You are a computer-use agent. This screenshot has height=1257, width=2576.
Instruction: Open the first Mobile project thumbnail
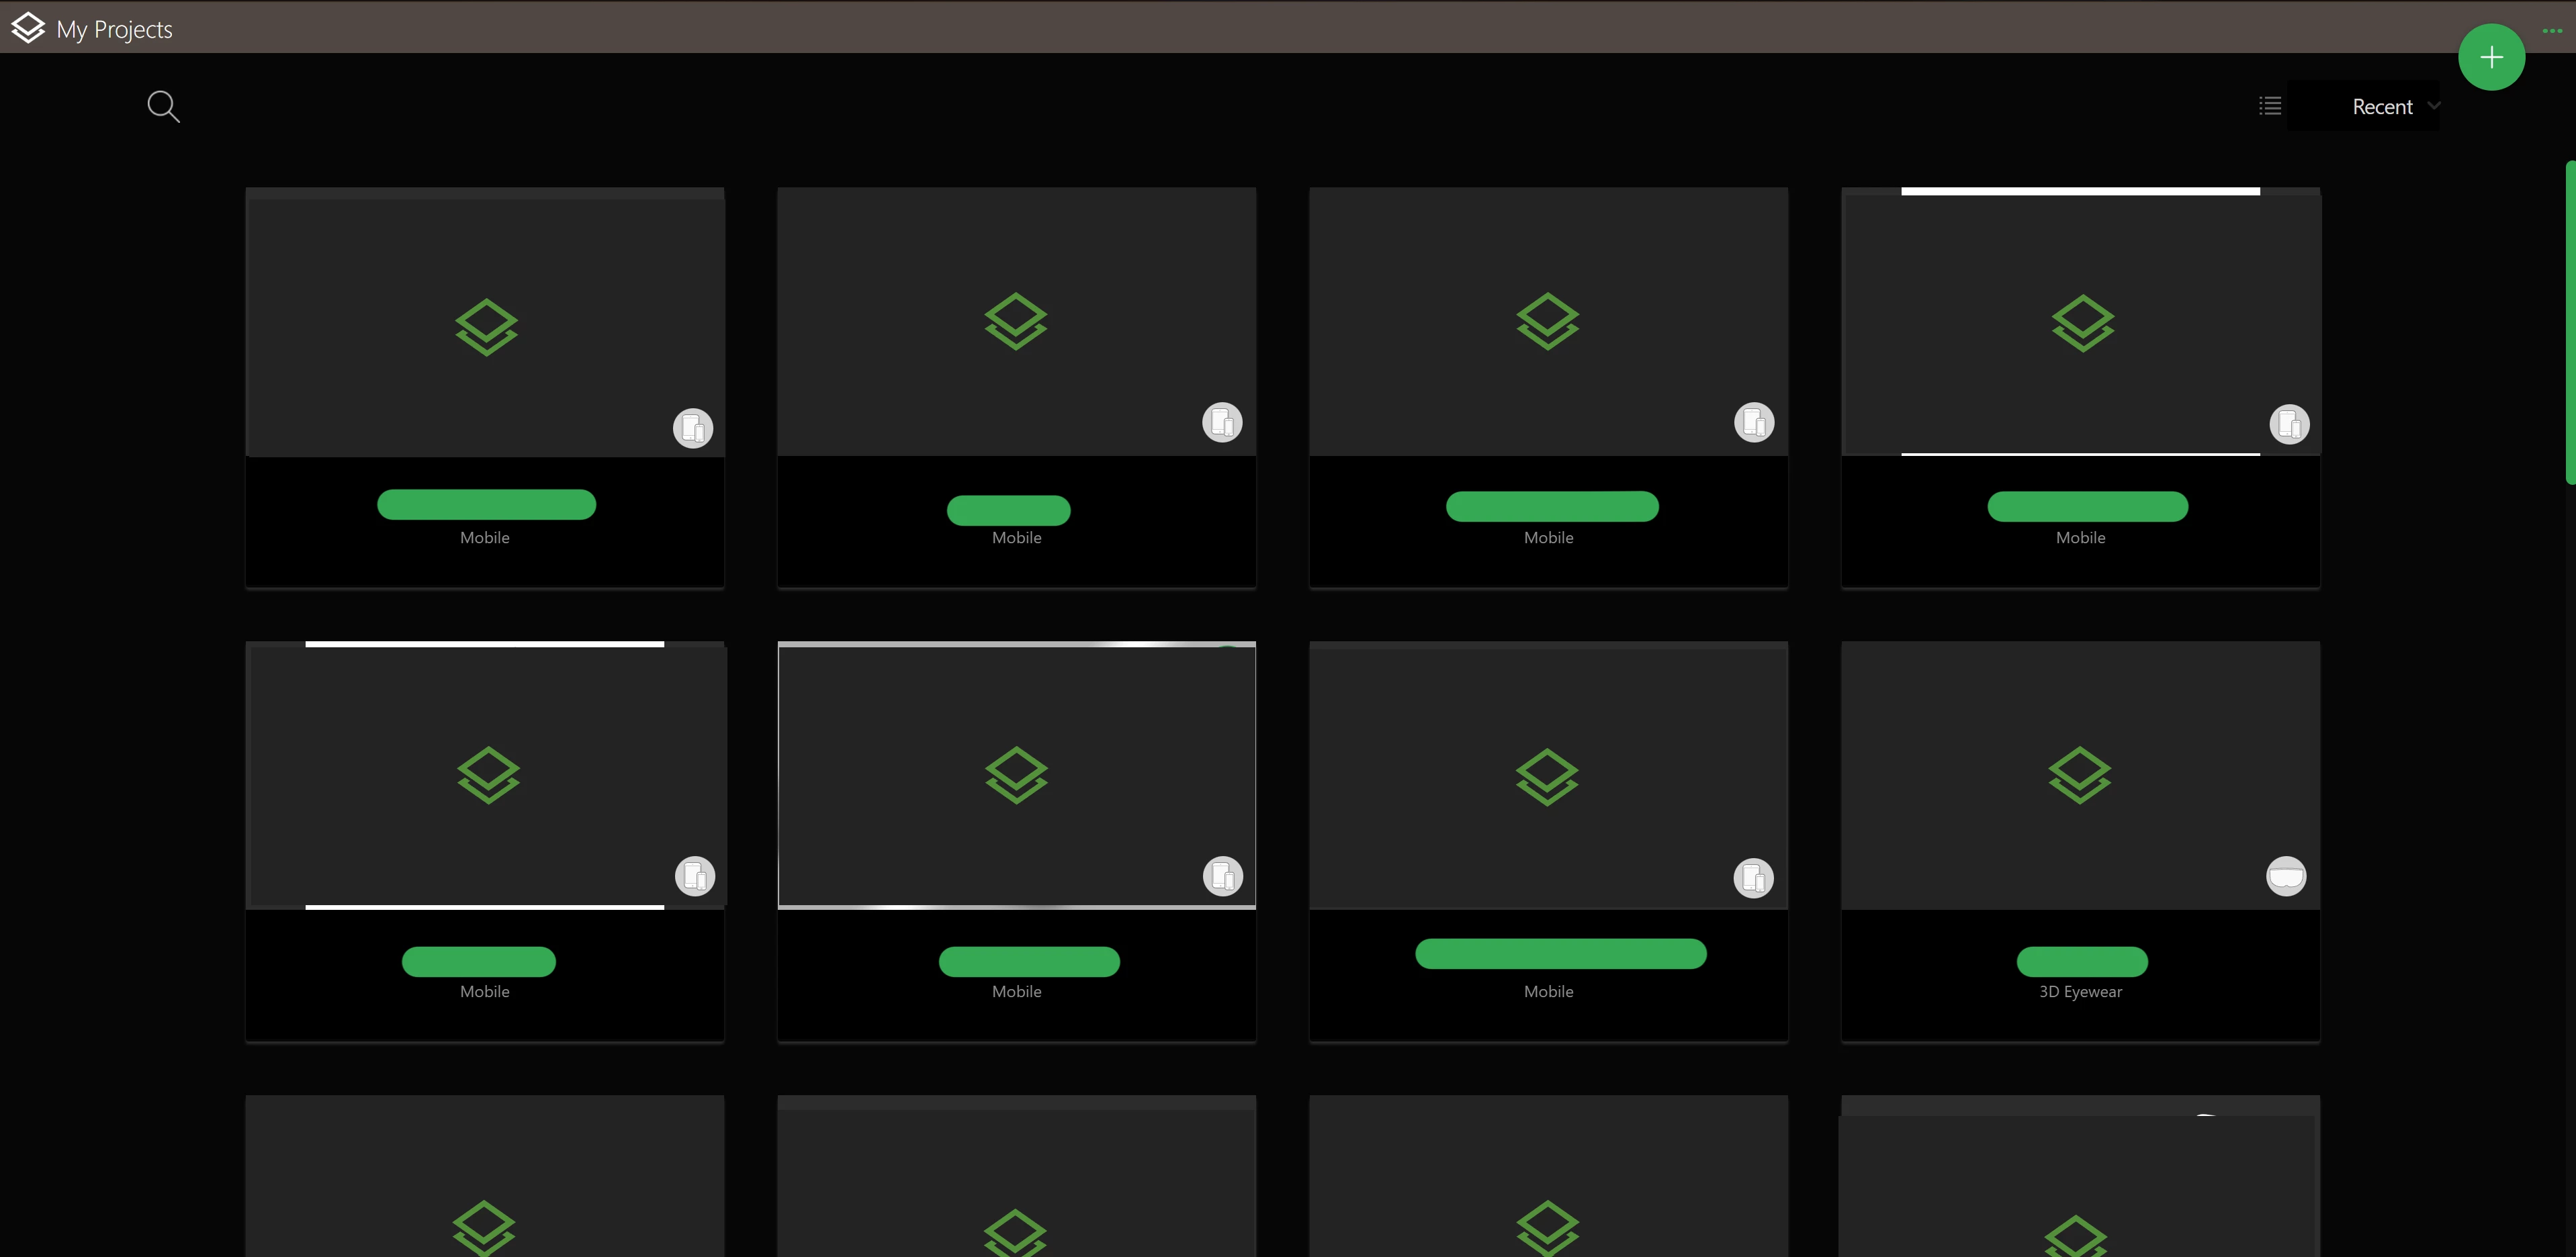pos(485,322)
